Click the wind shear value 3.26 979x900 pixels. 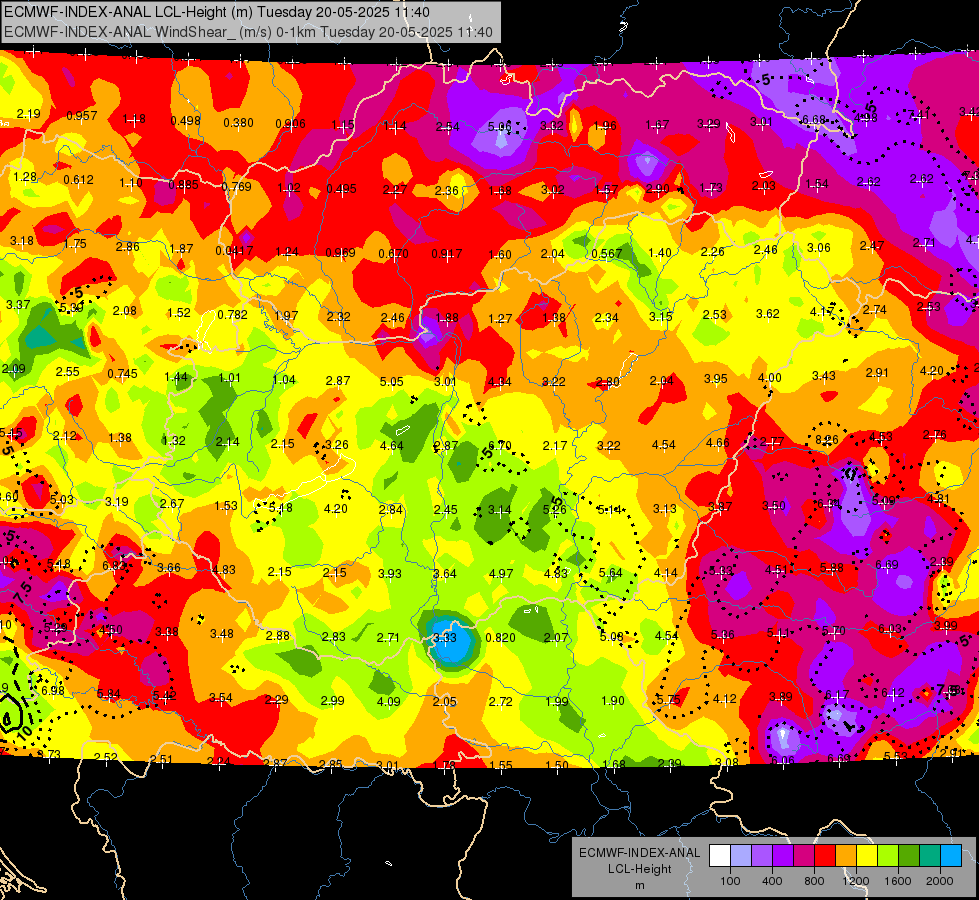pyautogui.click(x=337, y=445)
